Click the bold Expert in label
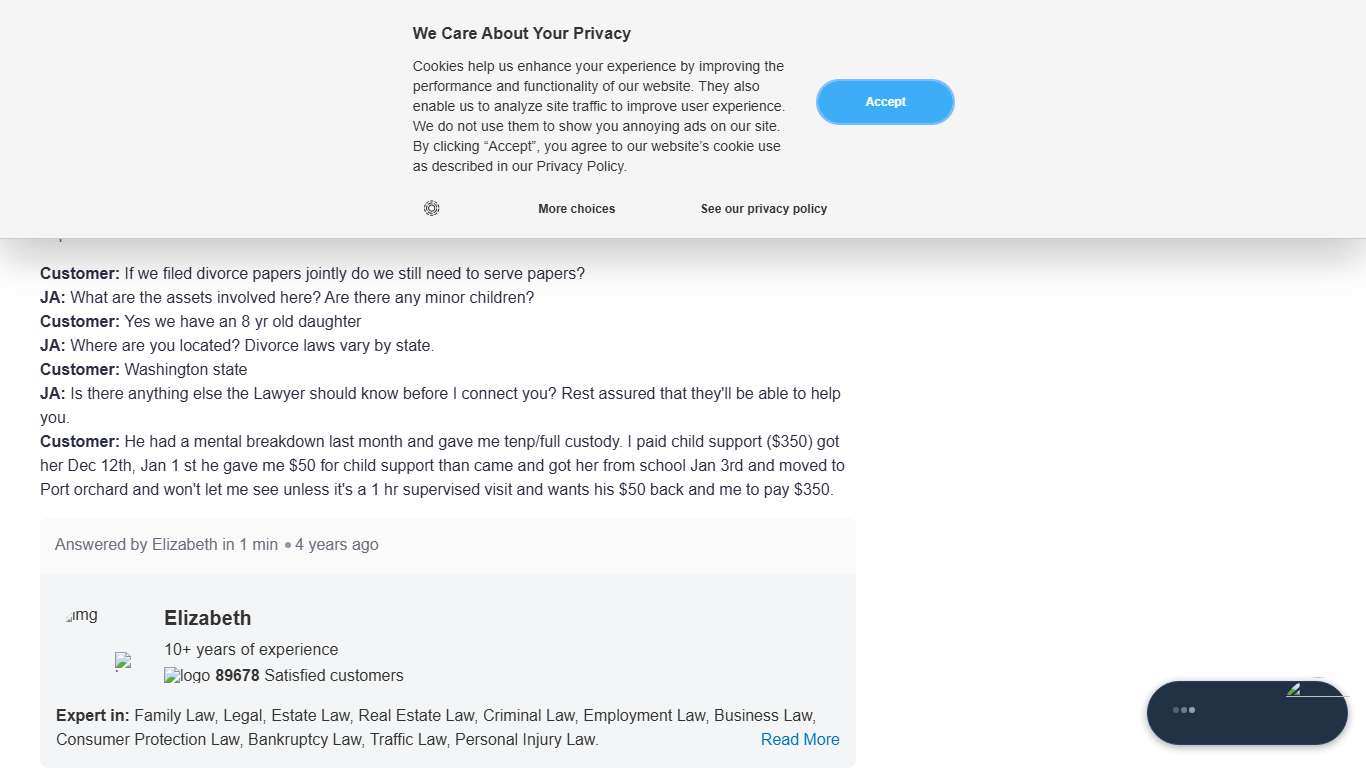This screenshot has height=768, width=1366. [x=93, y=716]
